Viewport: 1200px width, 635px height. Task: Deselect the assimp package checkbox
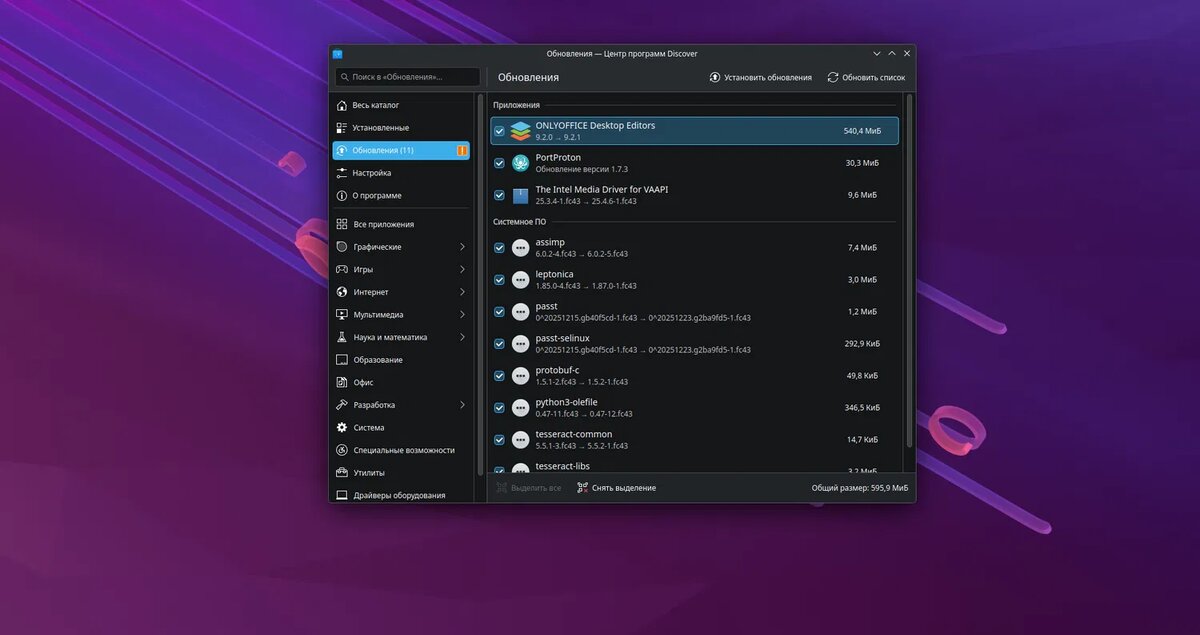(x=499, y=247)
